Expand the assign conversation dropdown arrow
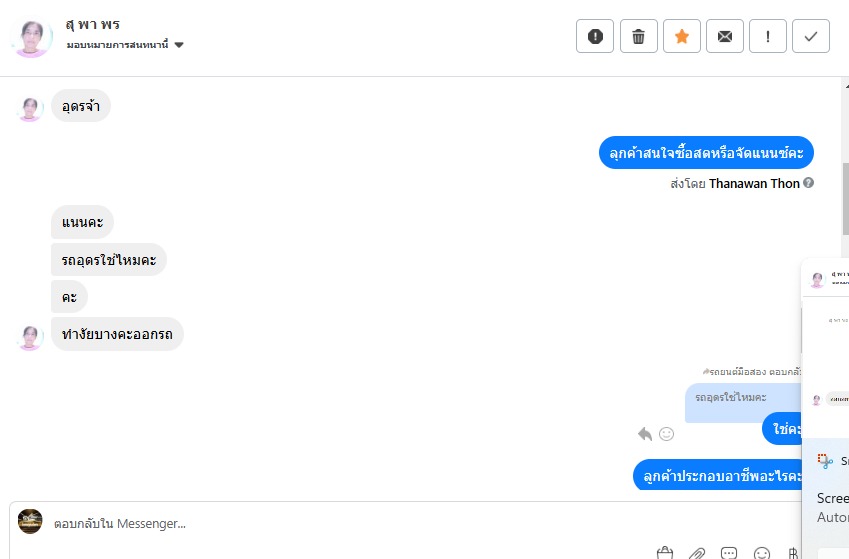This screenshot has width=849, height=559. pos(179,45)
